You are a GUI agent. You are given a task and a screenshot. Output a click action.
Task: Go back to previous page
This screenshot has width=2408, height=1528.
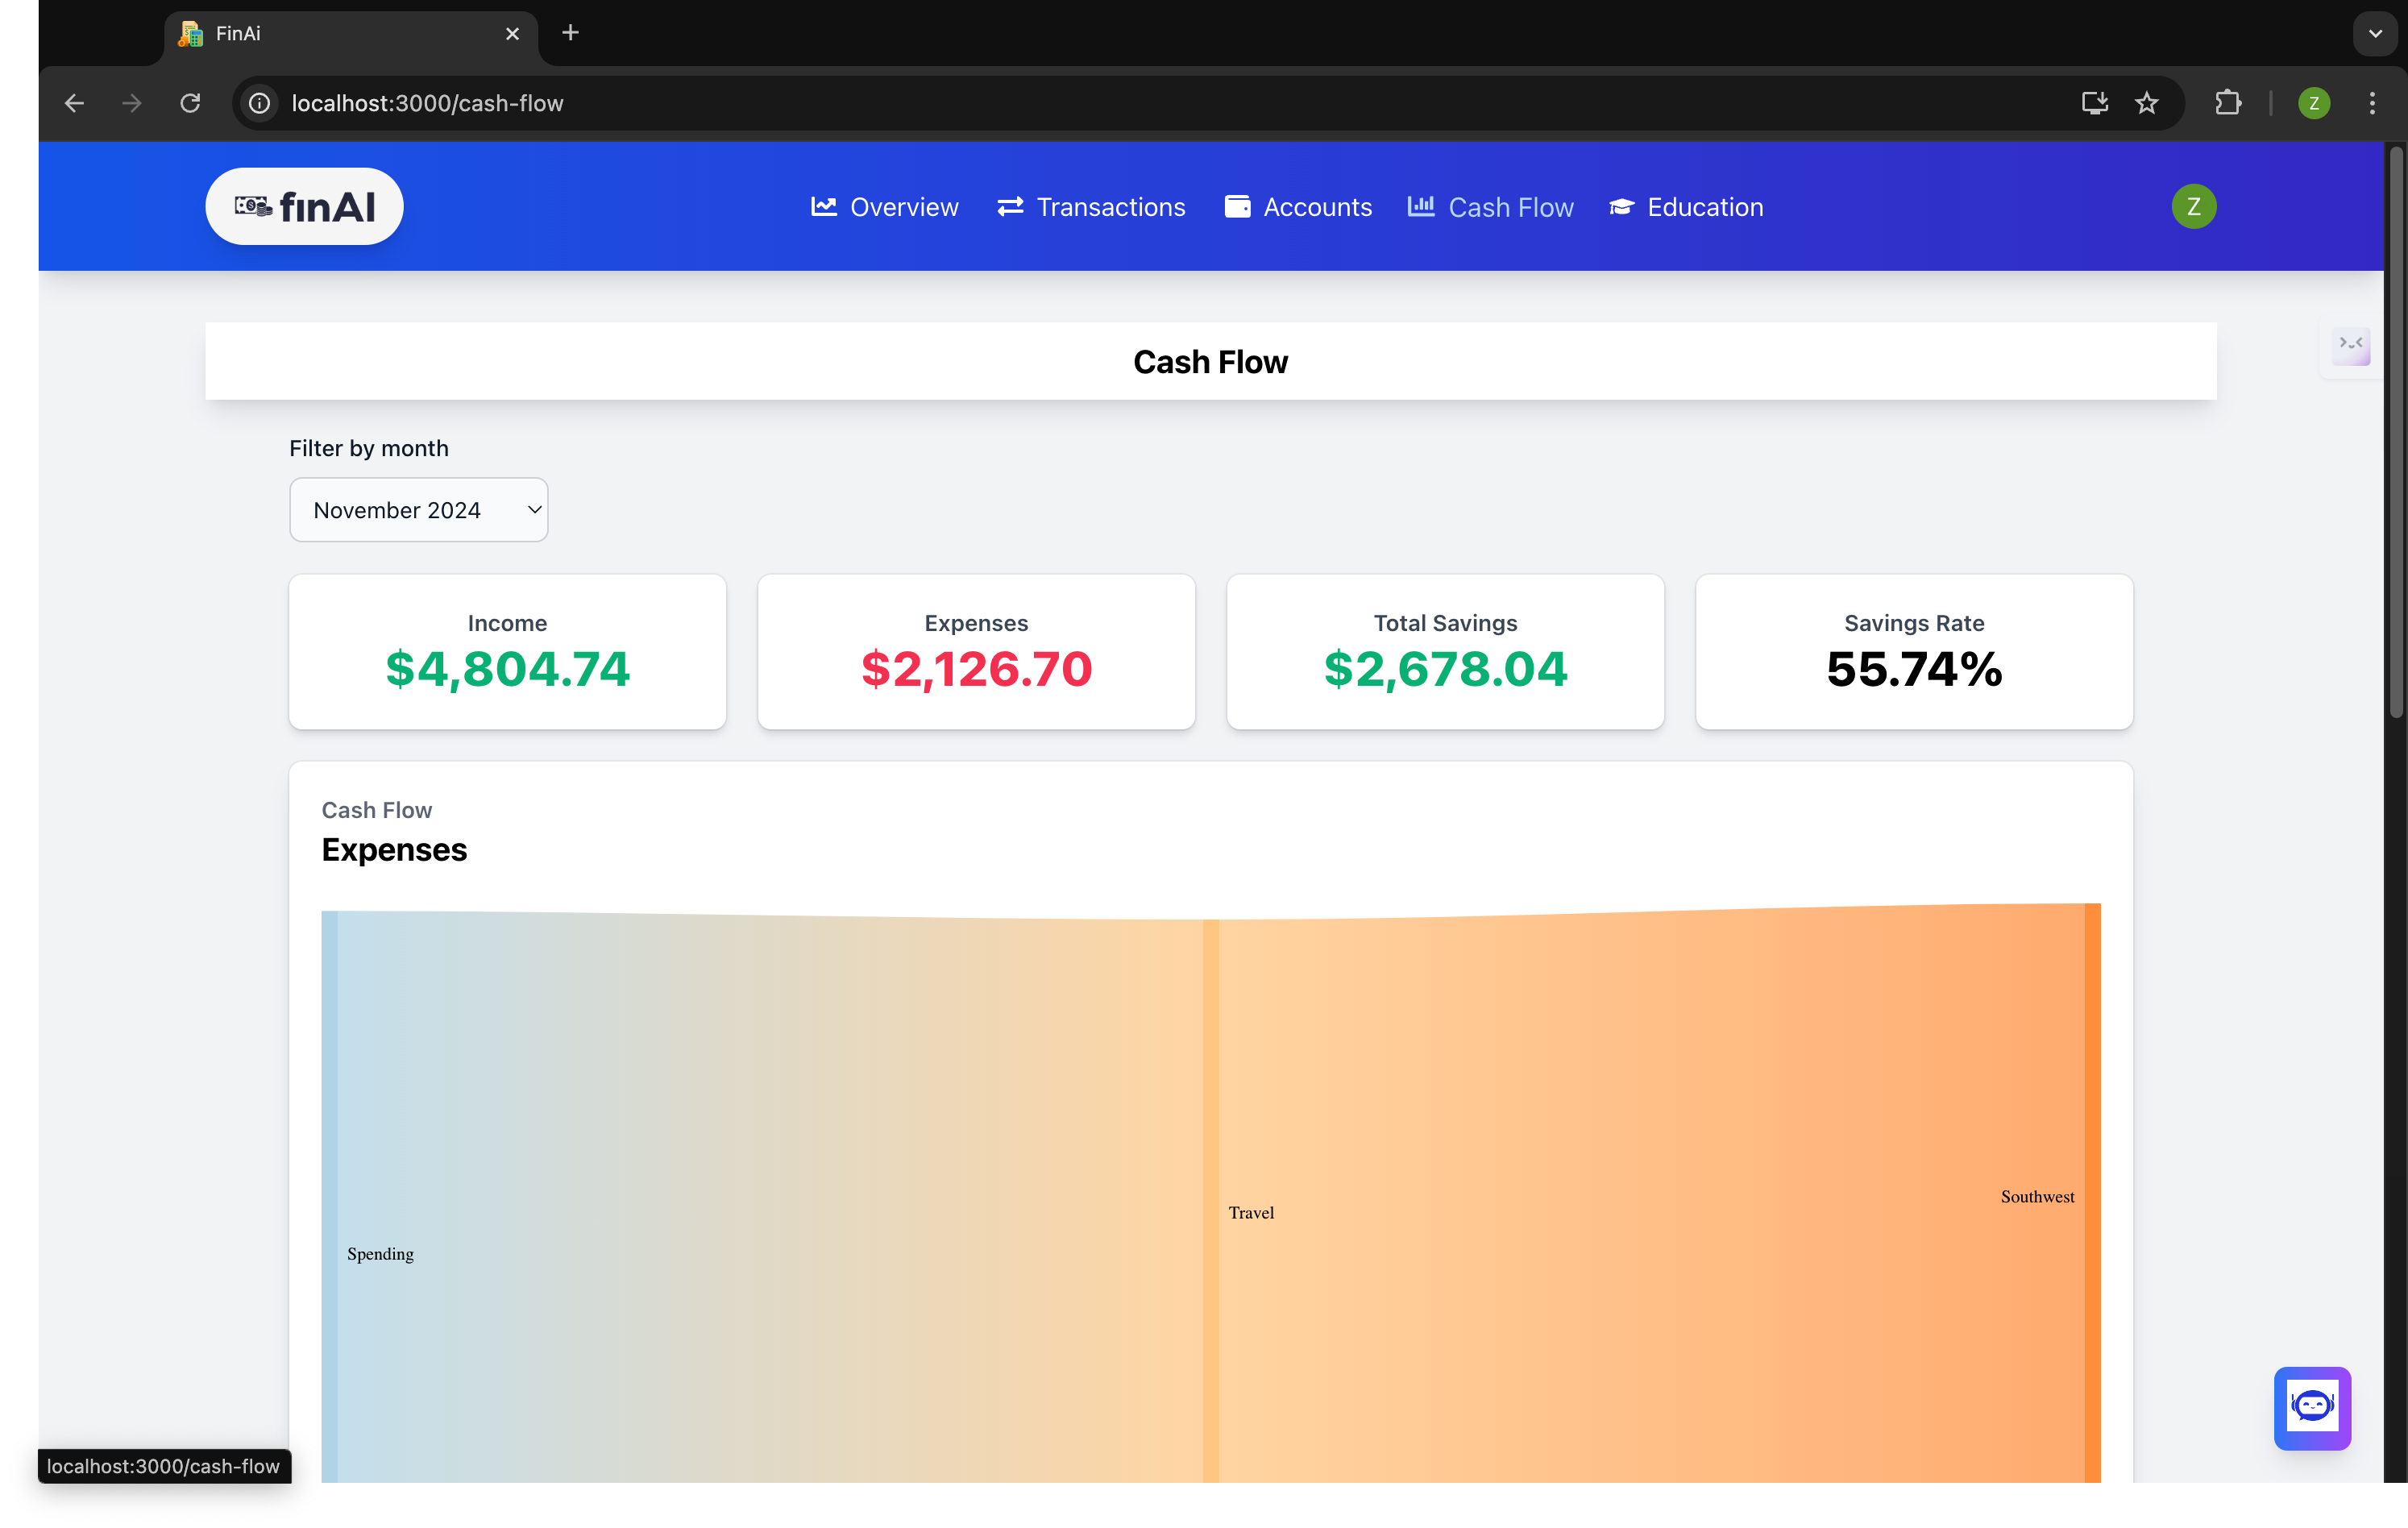pos(74,103)
